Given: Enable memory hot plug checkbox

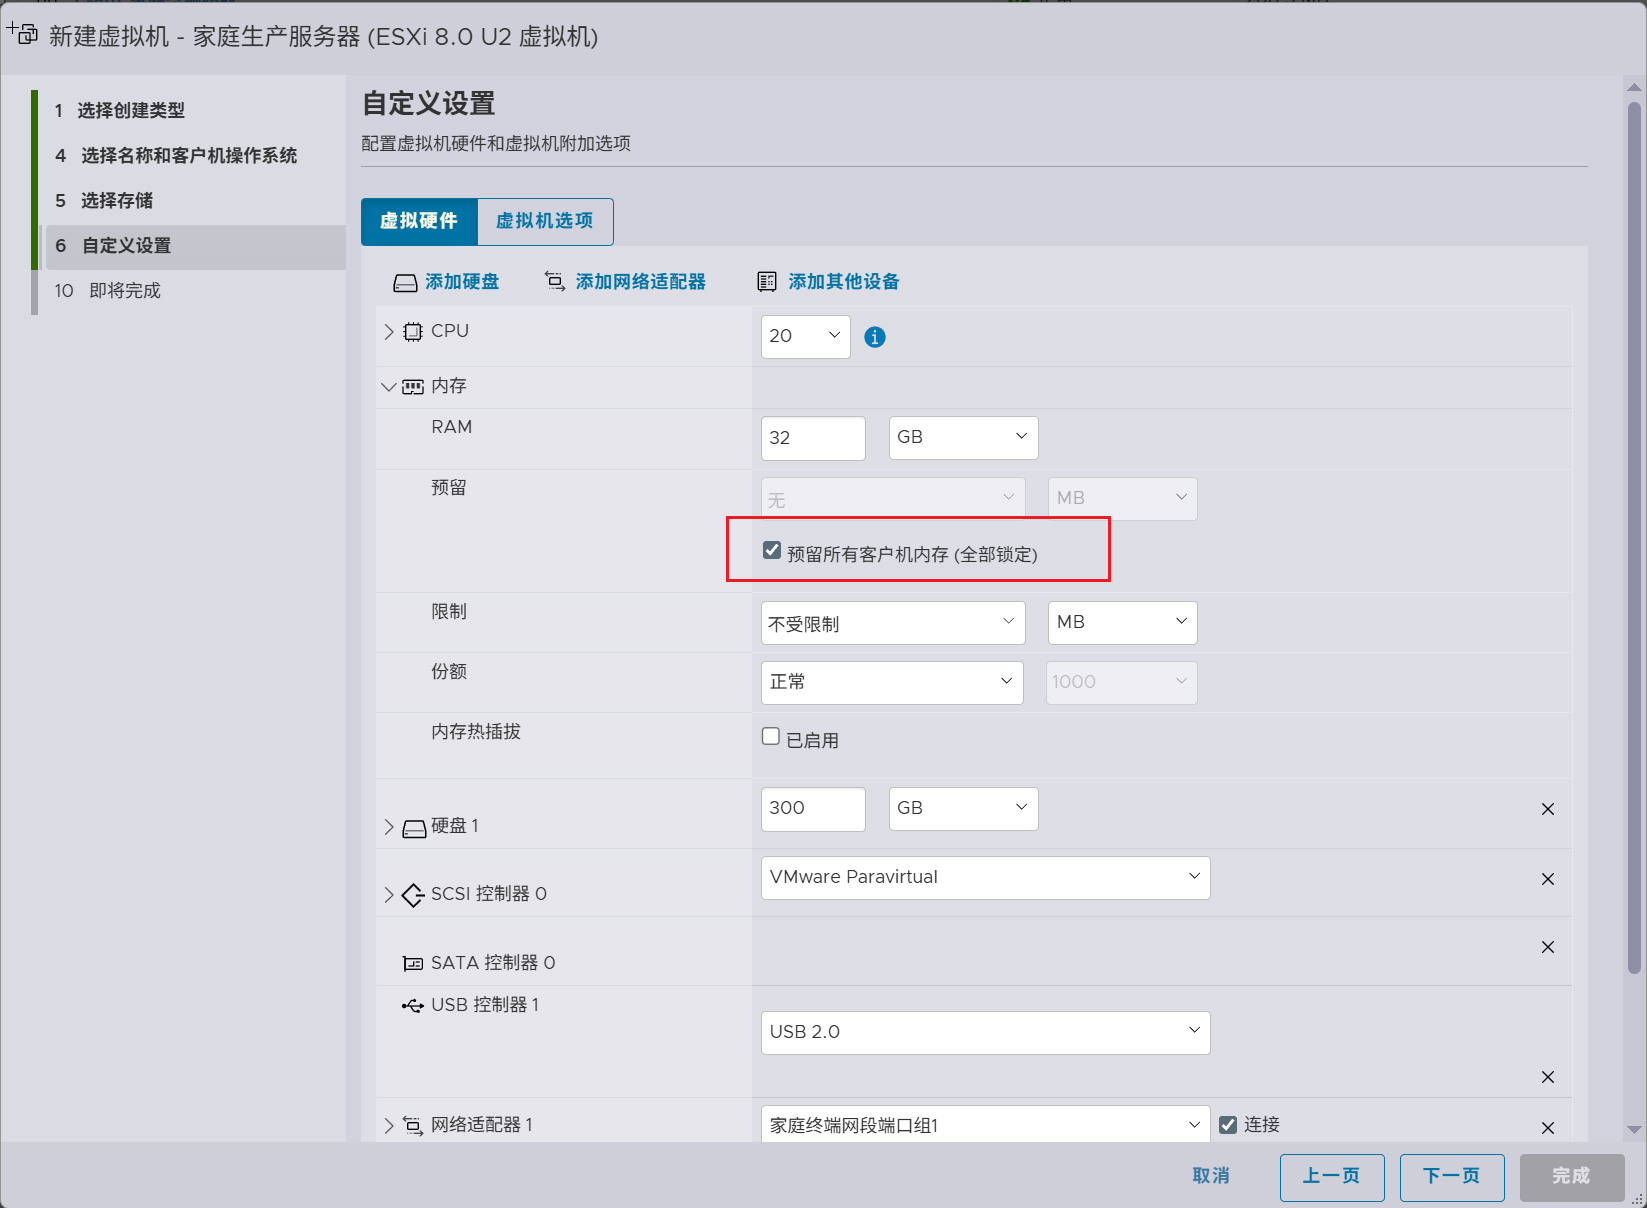Looking at the screenshot, I should (x=771, y=737).
